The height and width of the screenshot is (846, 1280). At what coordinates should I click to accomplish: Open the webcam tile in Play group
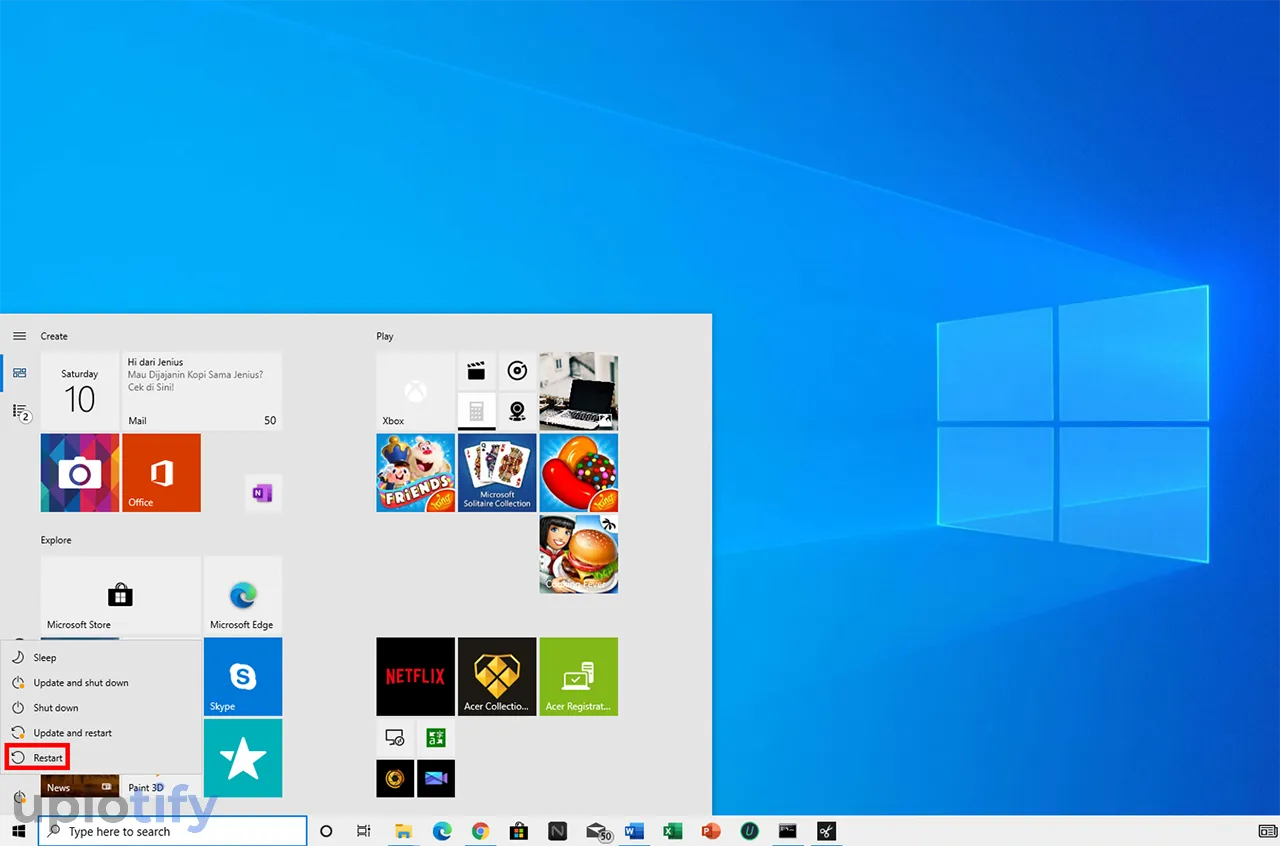tap(517, 411)
